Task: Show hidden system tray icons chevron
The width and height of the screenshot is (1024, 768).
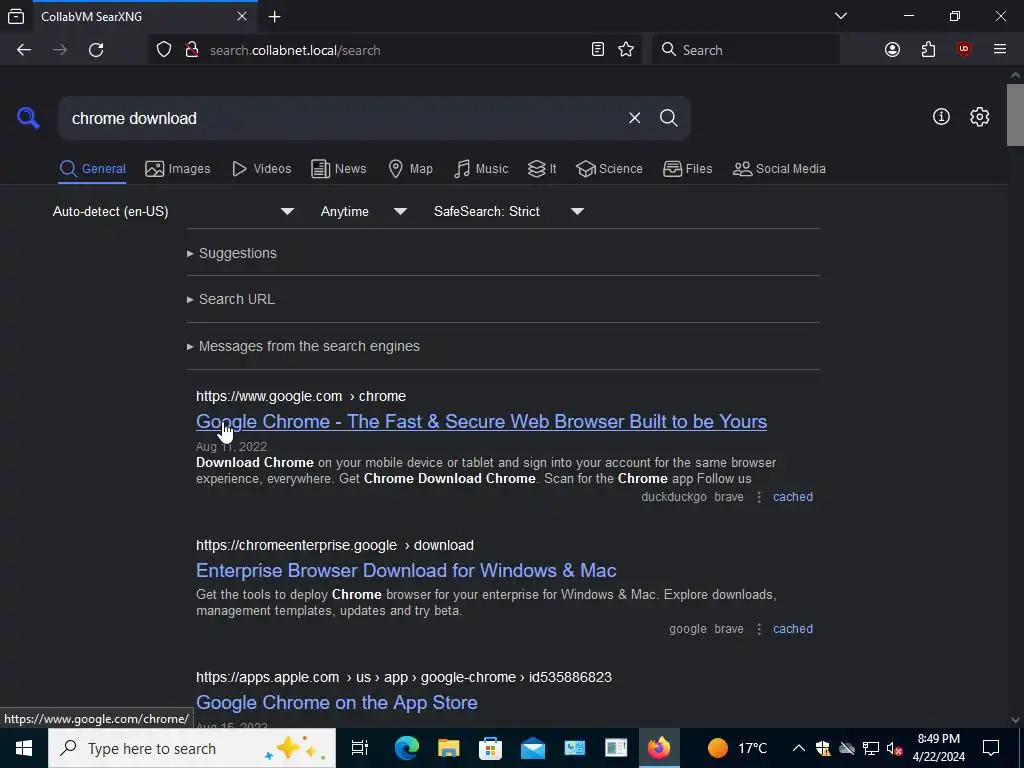Action: click(x=799, y=748)
